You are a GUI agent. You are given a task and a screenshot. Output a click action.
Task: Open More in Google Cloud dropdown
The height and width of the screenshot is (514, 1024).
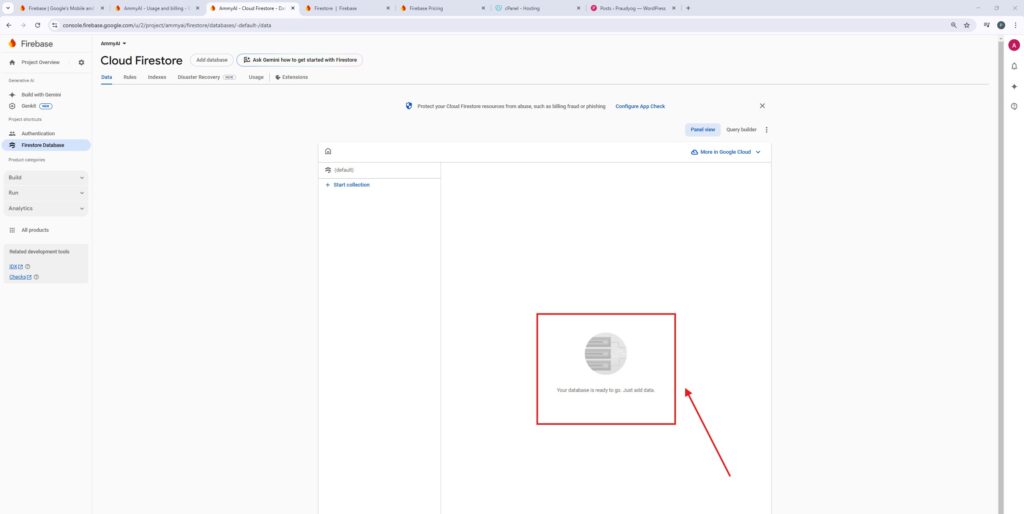[x=726, y=152]
